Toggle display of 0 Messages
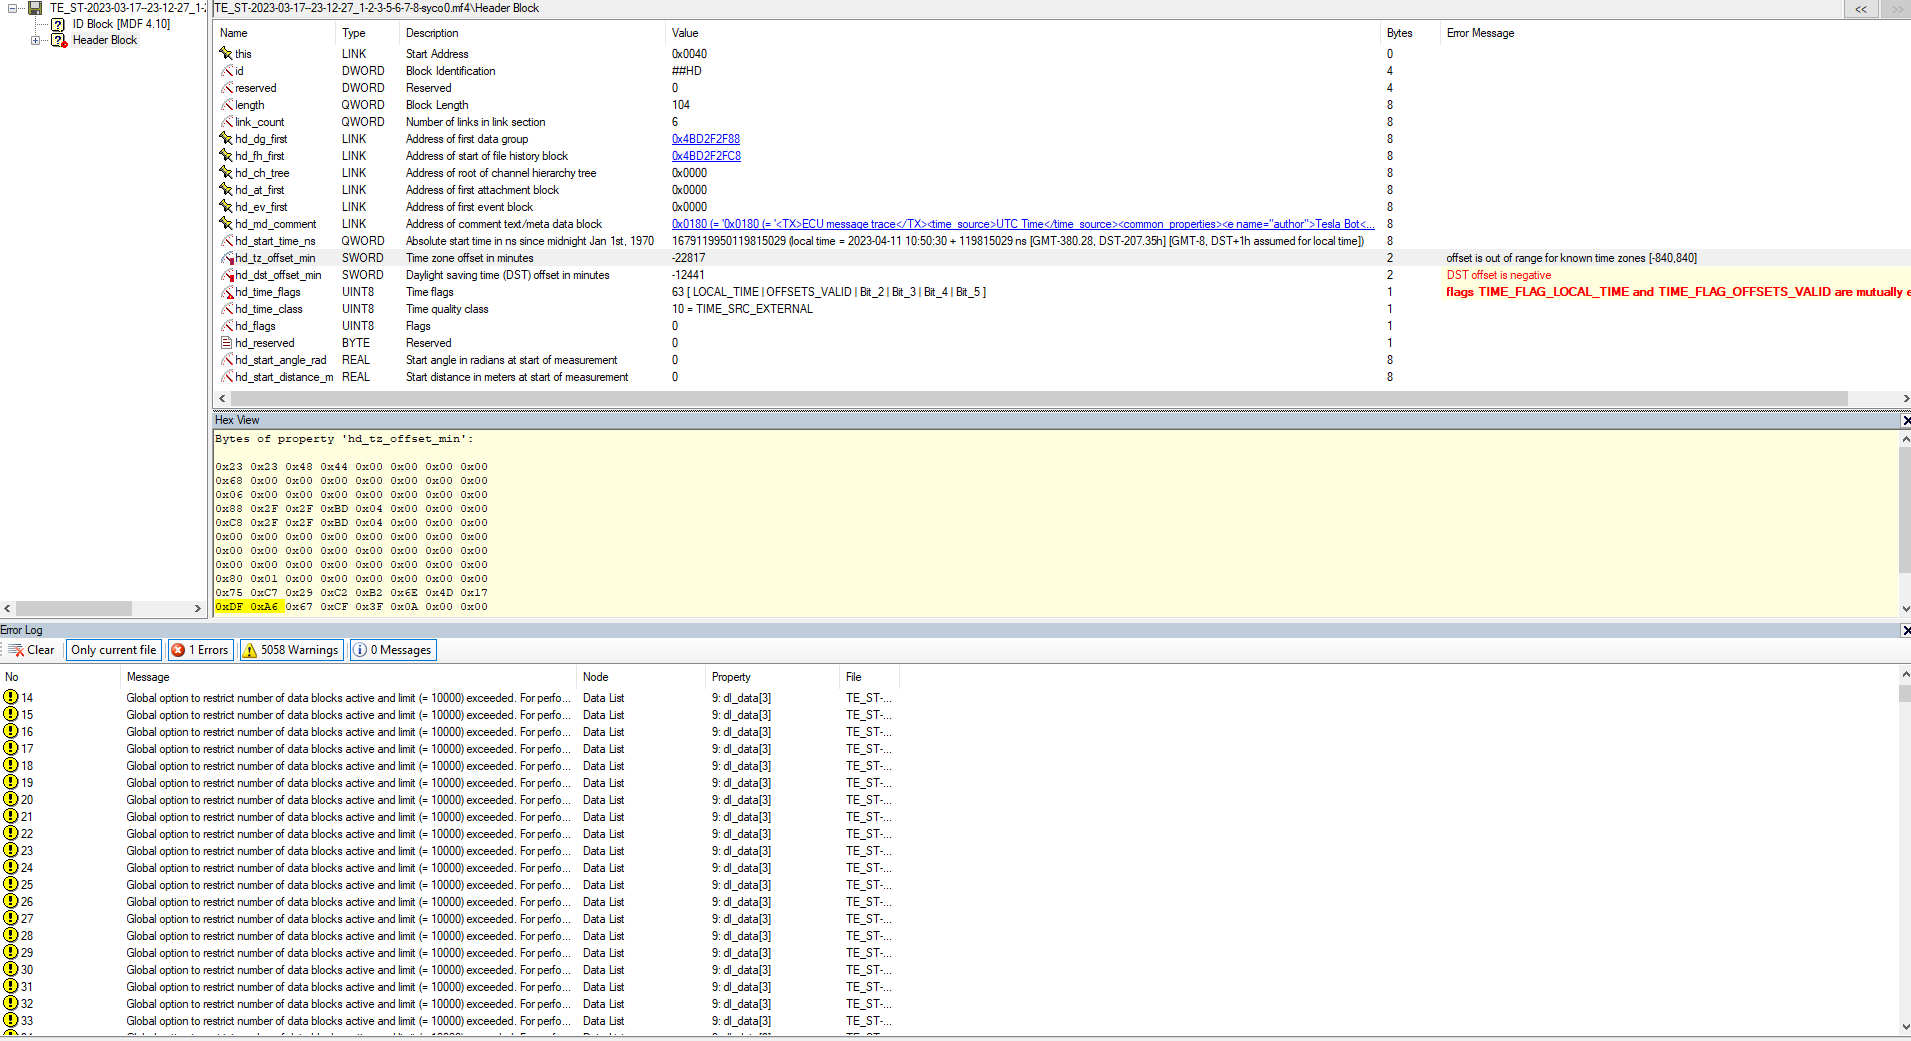Screen dimensions: 1911x1041 [392, 649]
